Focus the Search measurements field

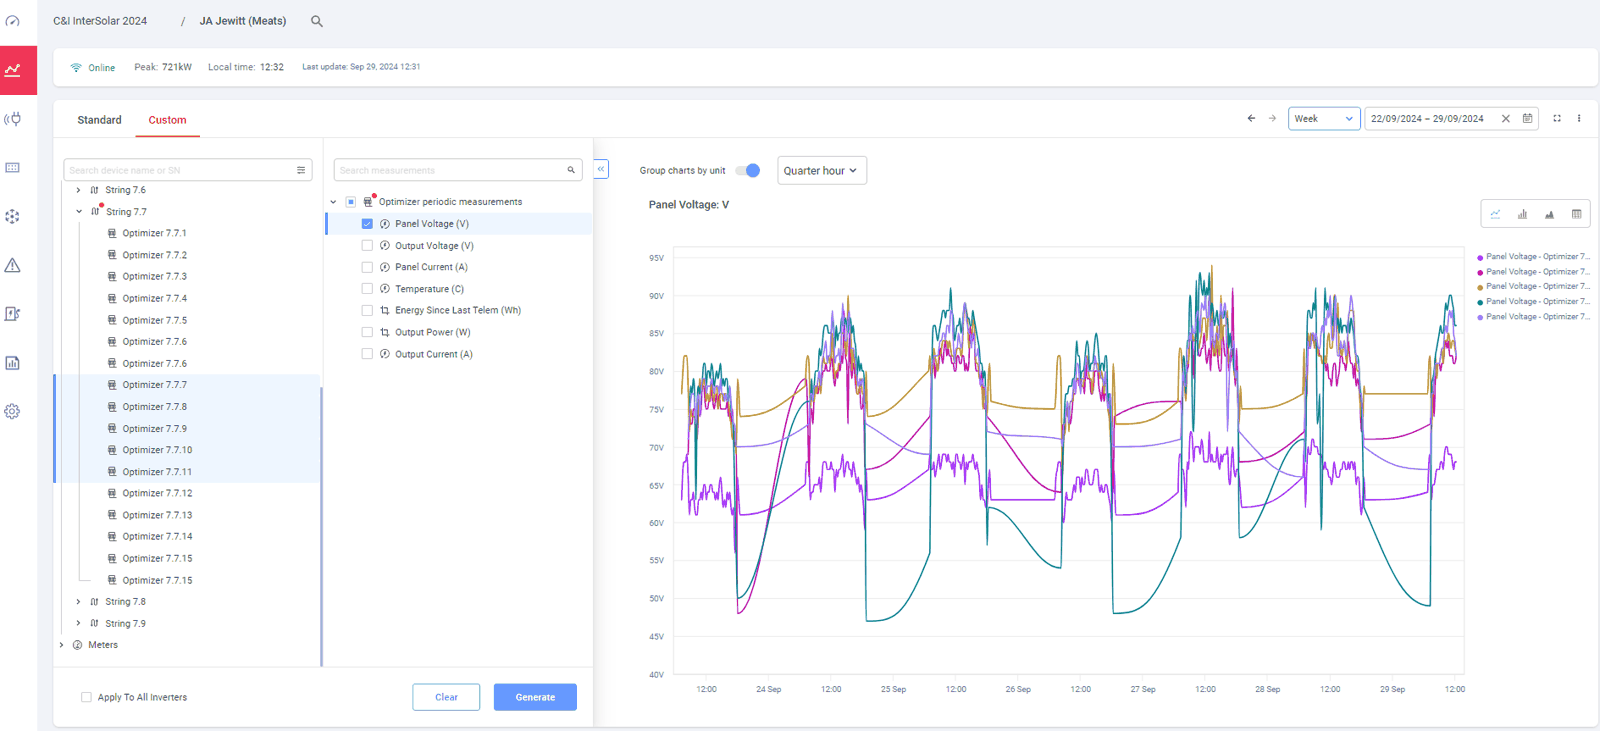[x=458, y=170]
